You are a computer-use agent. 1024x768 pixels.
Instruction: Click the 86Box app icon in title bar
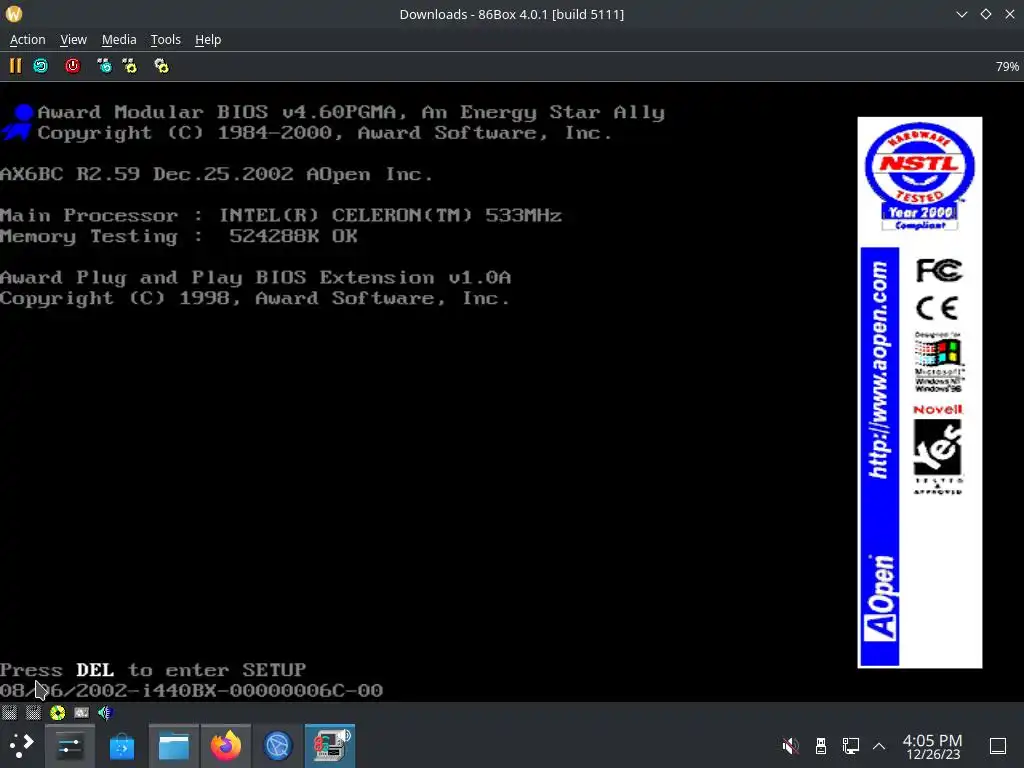click(14, 14)
